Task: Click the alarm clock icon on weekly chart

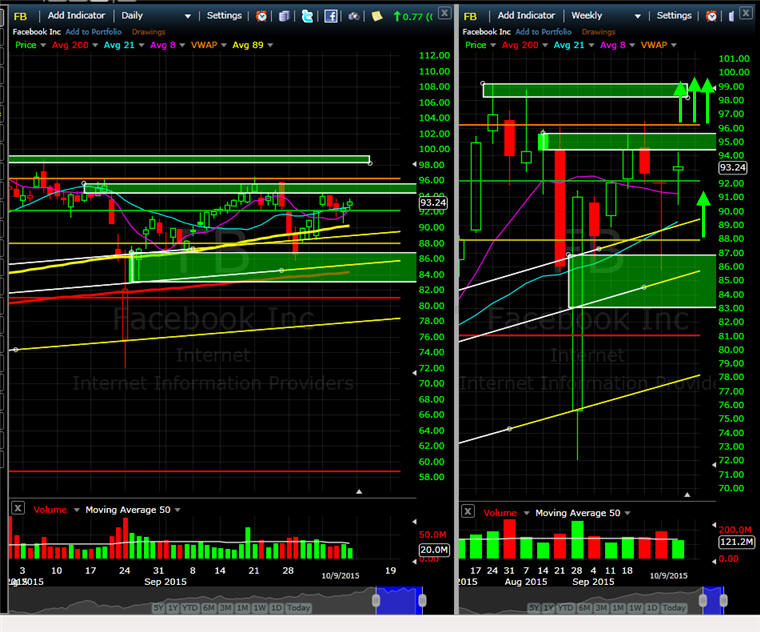Action: (711, 16)
